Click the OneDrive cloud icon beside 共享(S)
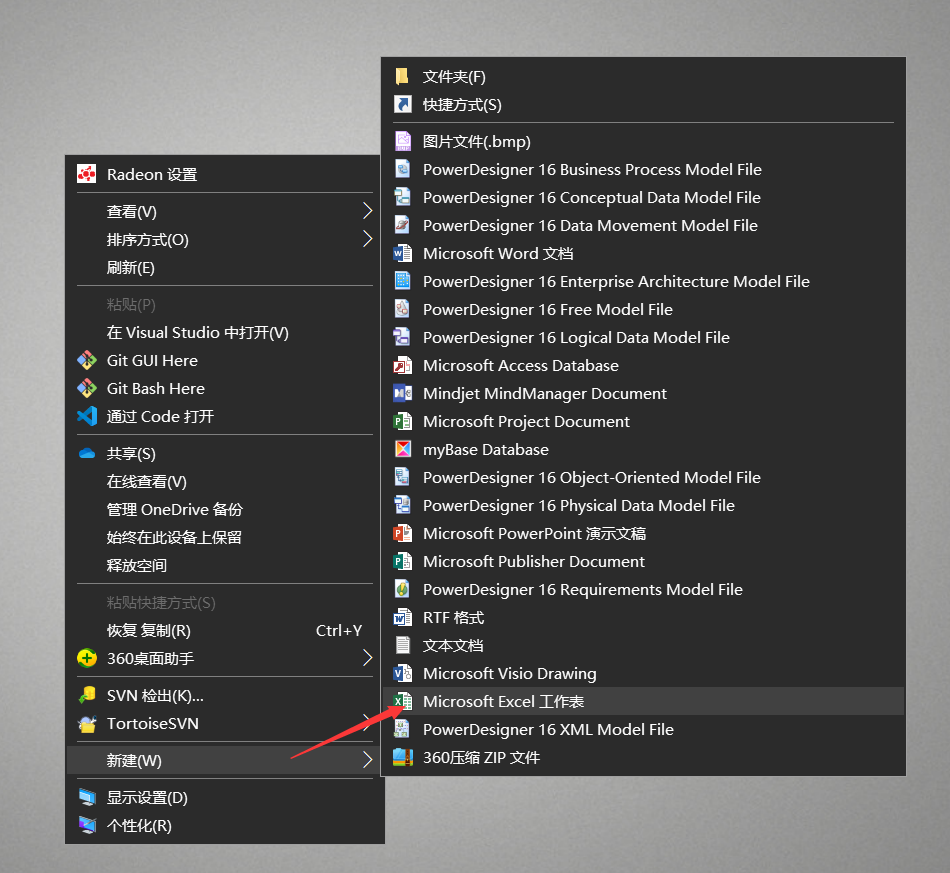This screenshot has width=950, height=873. click(87, 453)
